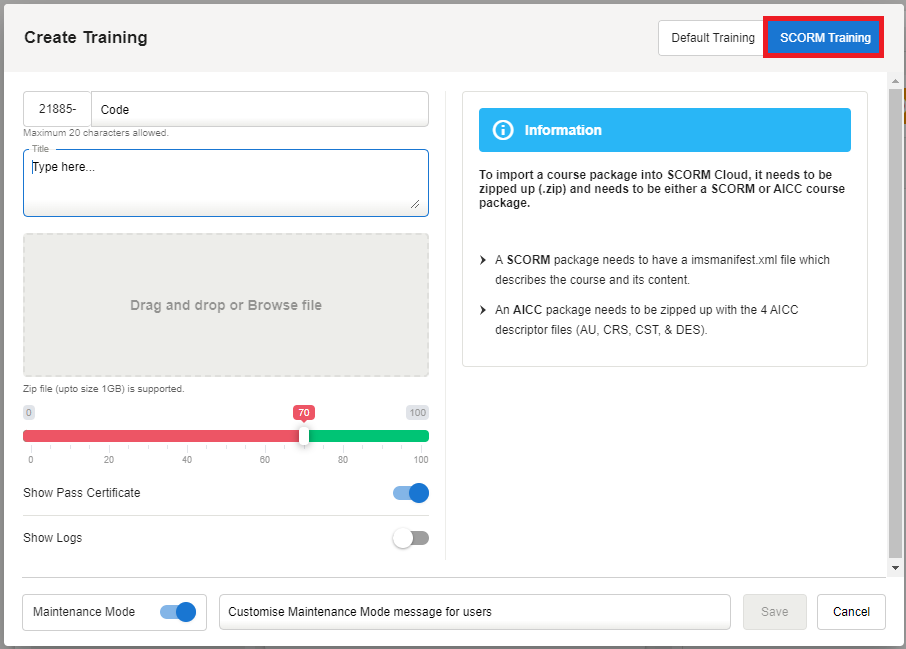Disable the Maintenance Mode toggle

click(178, 612)
